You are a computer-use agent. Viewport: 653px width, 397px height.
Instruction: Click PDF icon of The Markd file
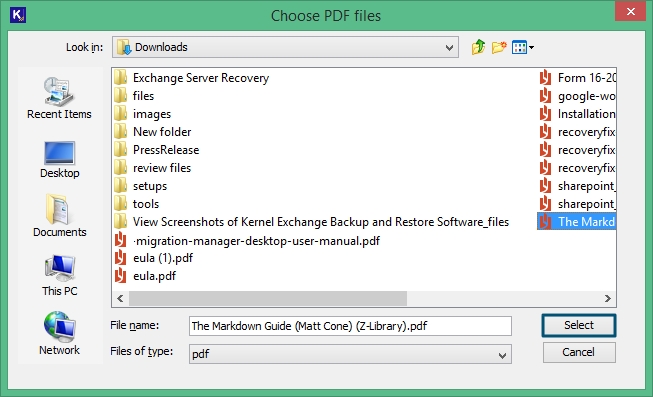(x=546, y=222)
